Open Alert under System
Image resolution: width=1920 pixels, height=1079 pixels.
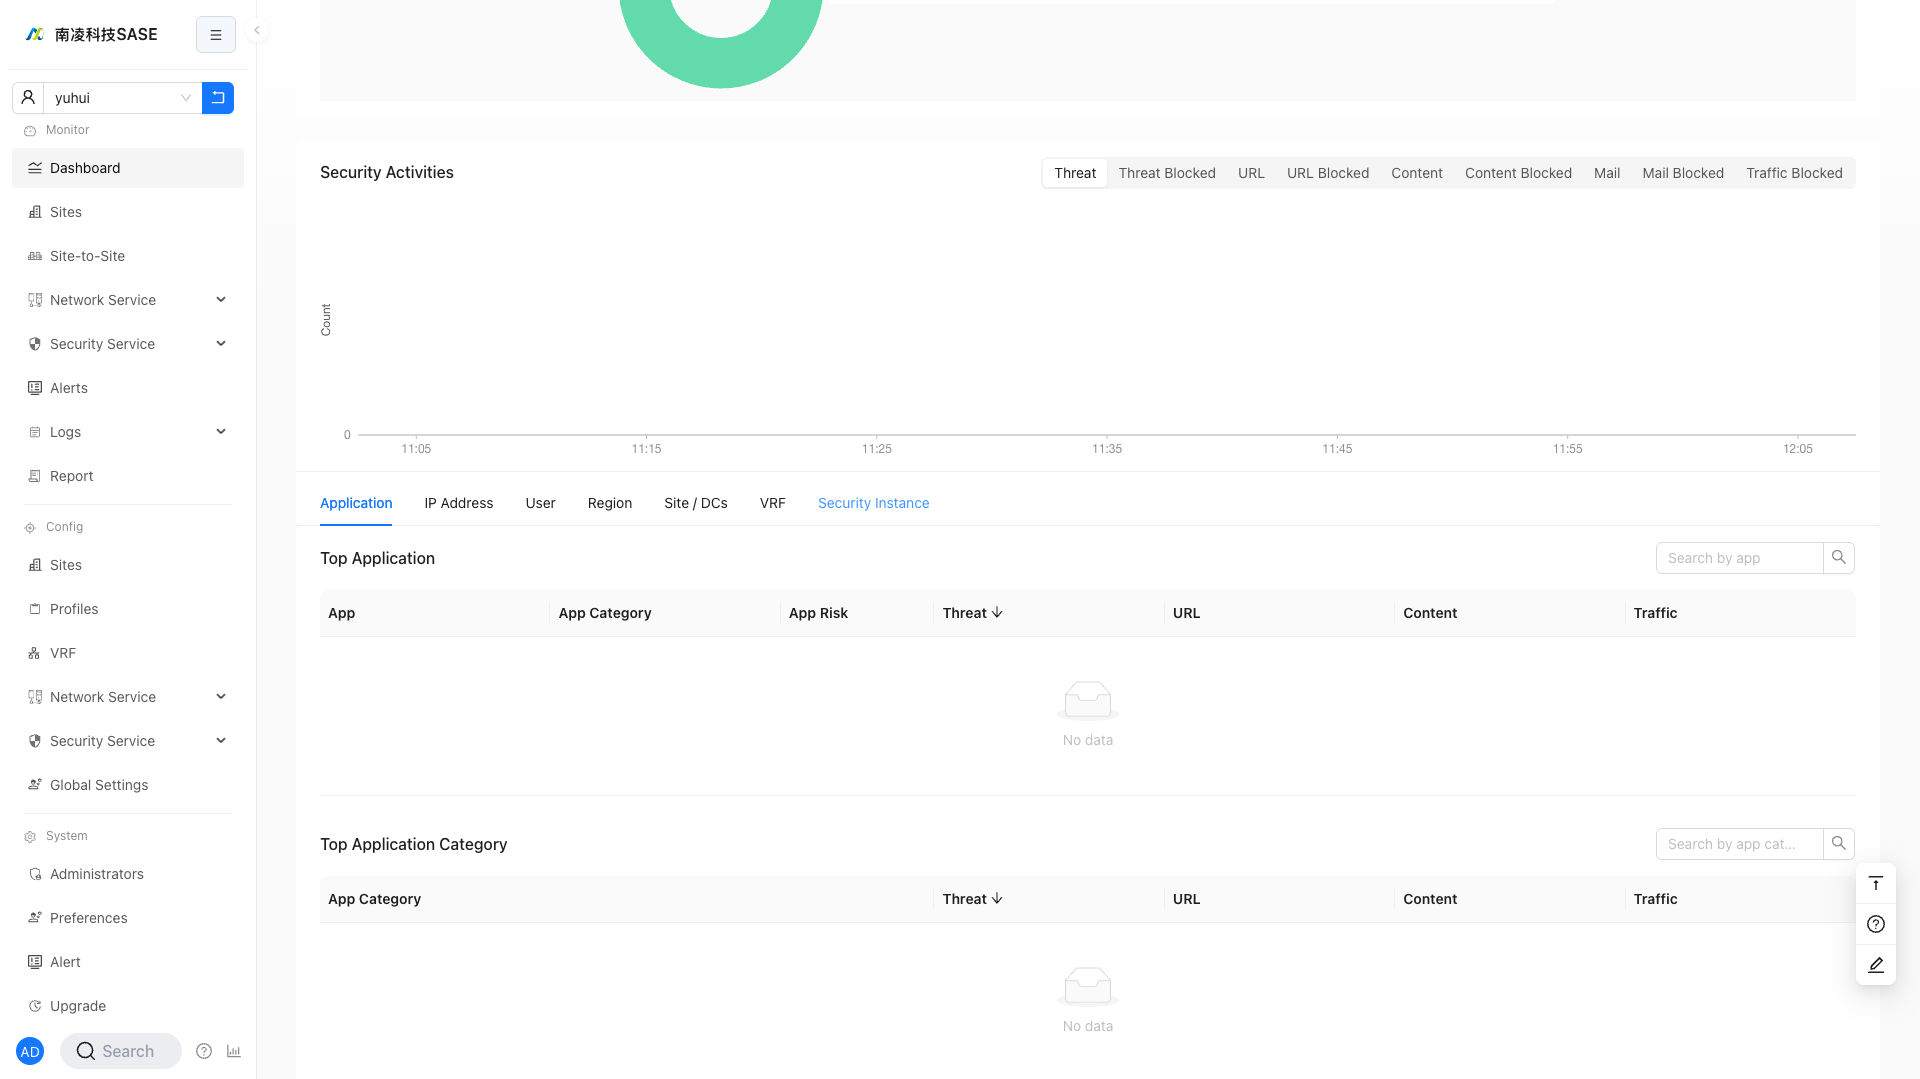point(128,962)
